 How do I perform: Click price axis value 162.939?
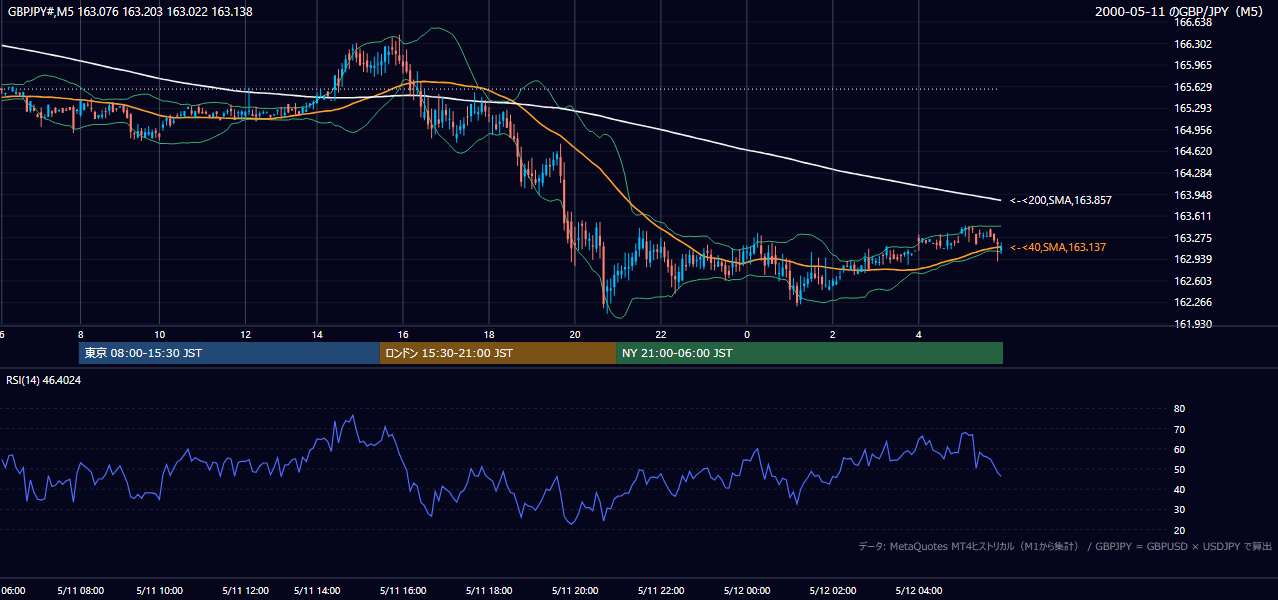click(1192, 259)
